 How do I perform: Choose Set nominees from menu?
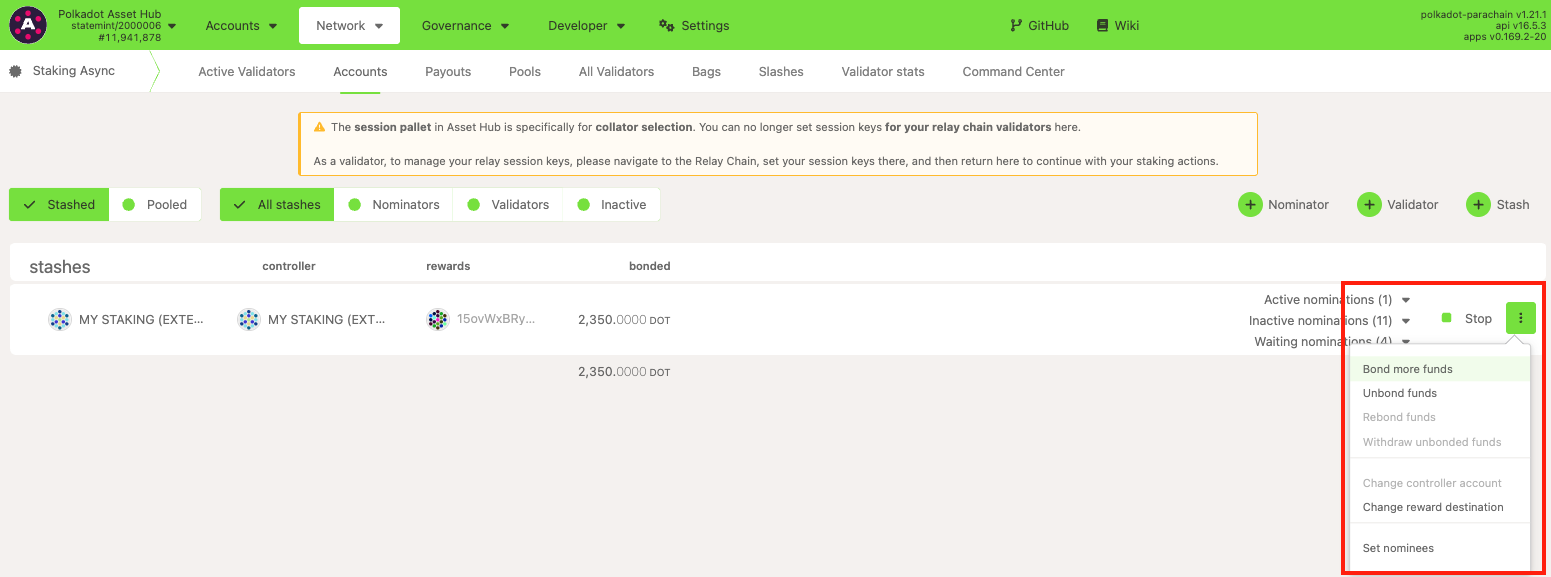1440,548
